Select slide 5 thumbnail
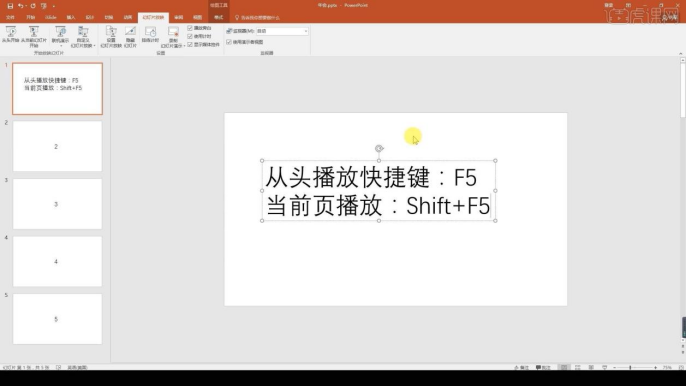Image resolution: width=686 pixels, height=386 pixels. 57,319
